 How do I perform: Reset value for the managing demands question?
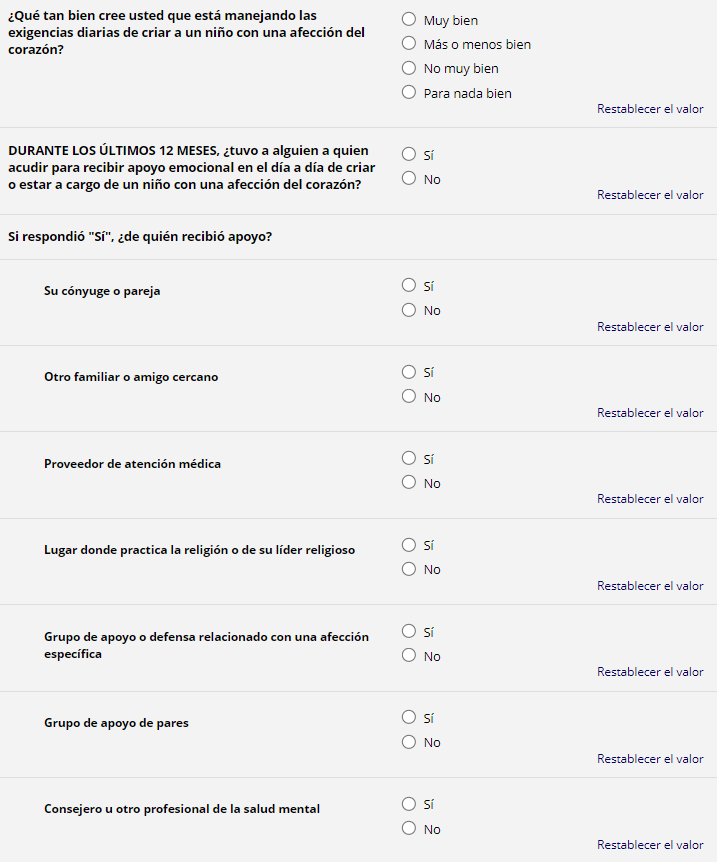point(650,109)
